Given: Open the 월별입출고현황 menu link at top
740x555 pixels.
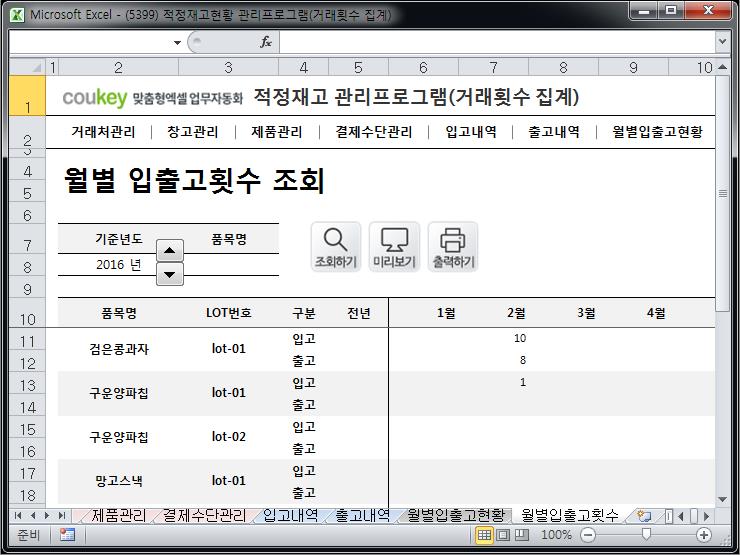Looking at the screenshot, I should (657, 132).
